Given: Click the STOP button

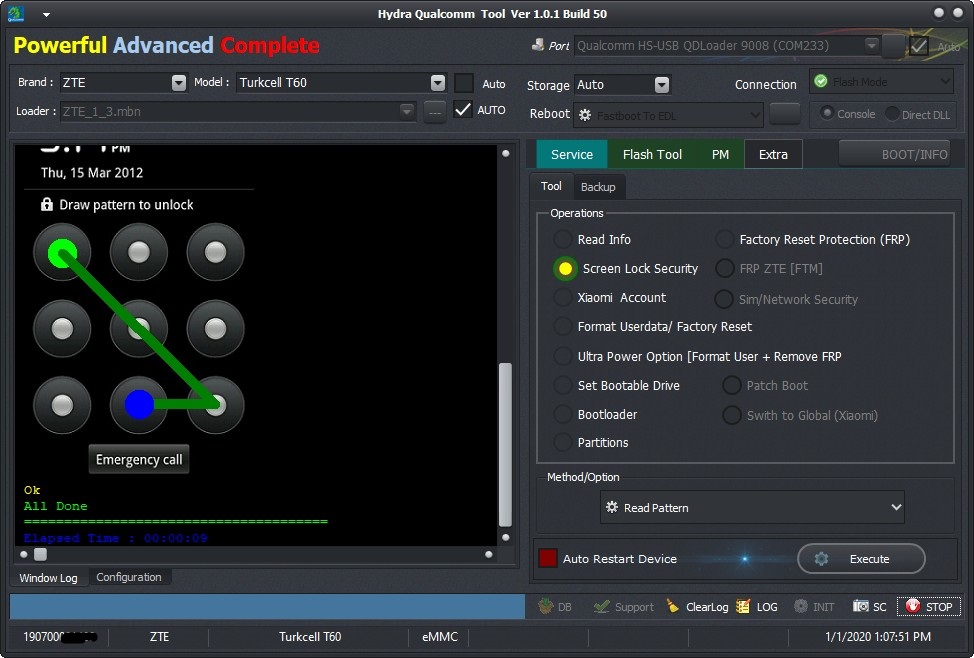Looking at the screenshot, I should click(x=929, y=606).
